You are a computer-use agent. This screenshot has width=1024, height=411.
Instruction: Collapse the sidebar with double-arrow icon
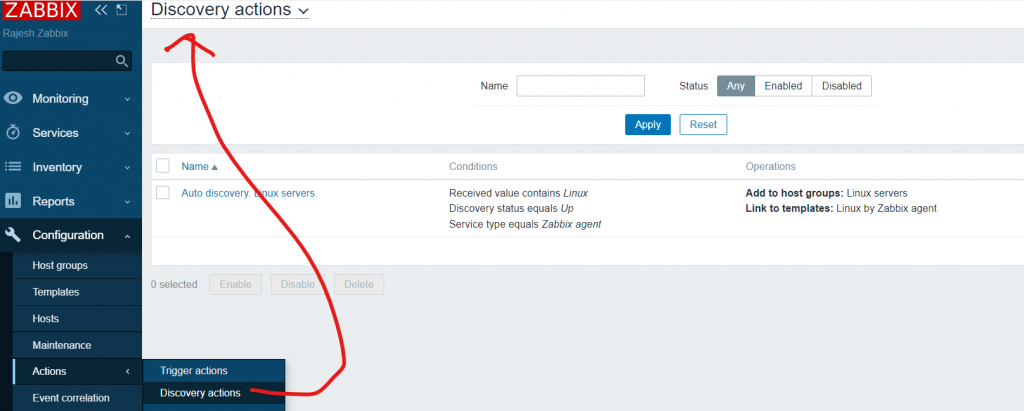pos(101,10)
